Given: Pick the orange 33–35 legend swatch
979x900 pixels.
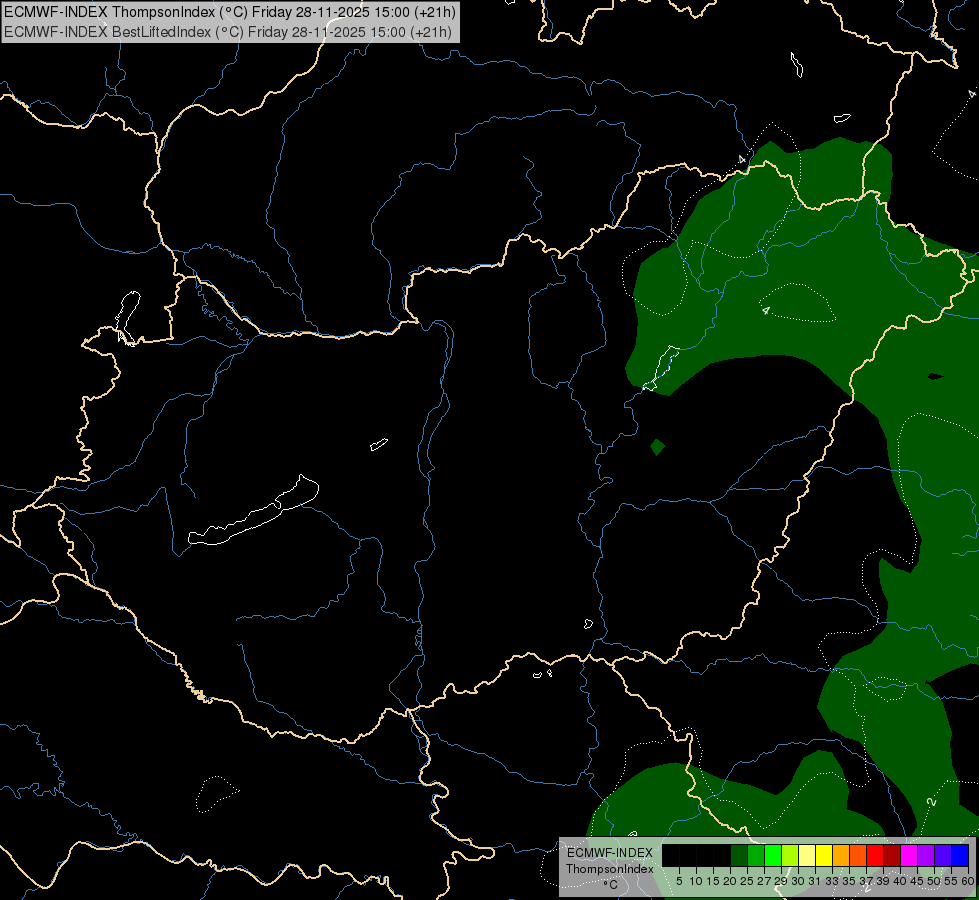Looking at the screenshot, I should click(x=840, y=855).
